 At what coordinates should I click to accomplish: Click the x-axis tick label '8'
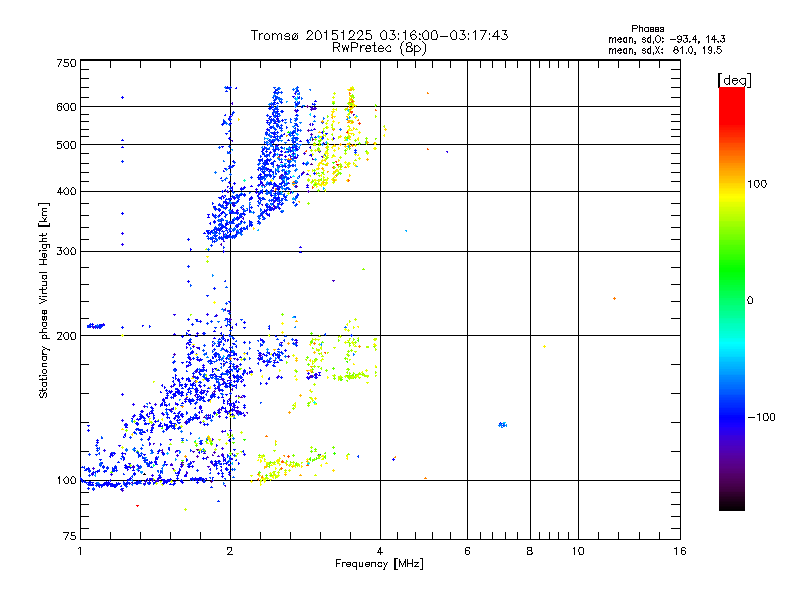click(530, 551)
